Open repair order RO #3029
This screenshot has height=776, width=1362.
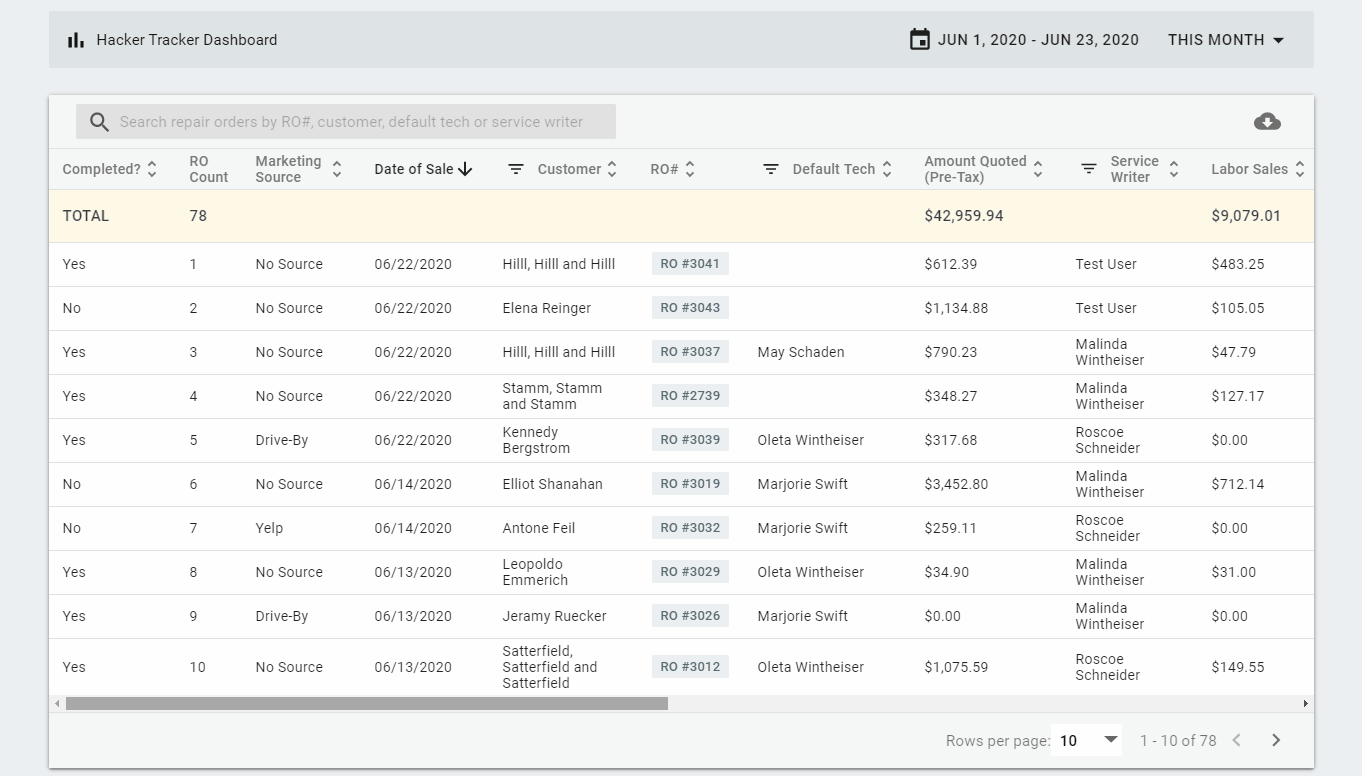690,572
